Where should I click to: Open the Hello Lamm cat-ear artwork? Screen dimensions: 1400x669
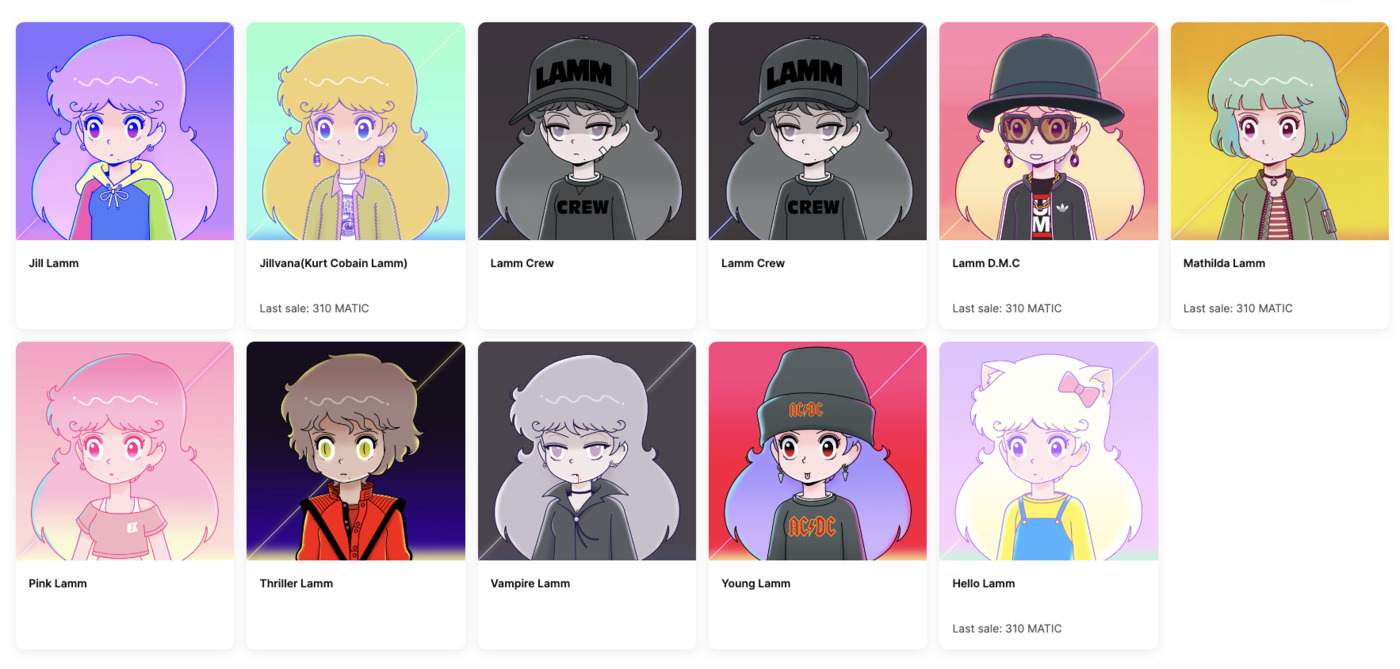(x=1049, y=451)
